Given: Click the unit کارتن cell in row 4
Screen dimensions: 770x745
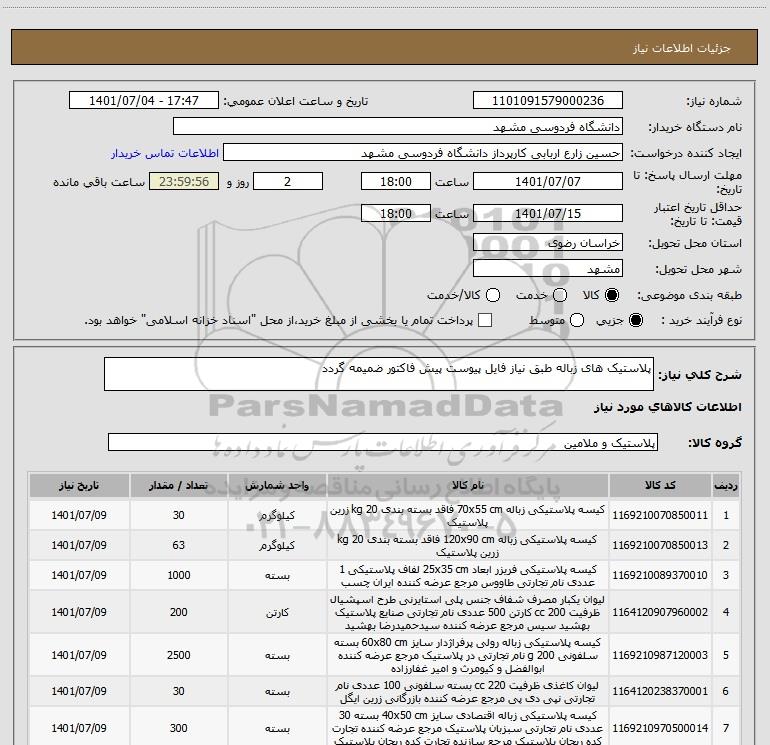Looking at the screenshot, I should pos(277,612).
